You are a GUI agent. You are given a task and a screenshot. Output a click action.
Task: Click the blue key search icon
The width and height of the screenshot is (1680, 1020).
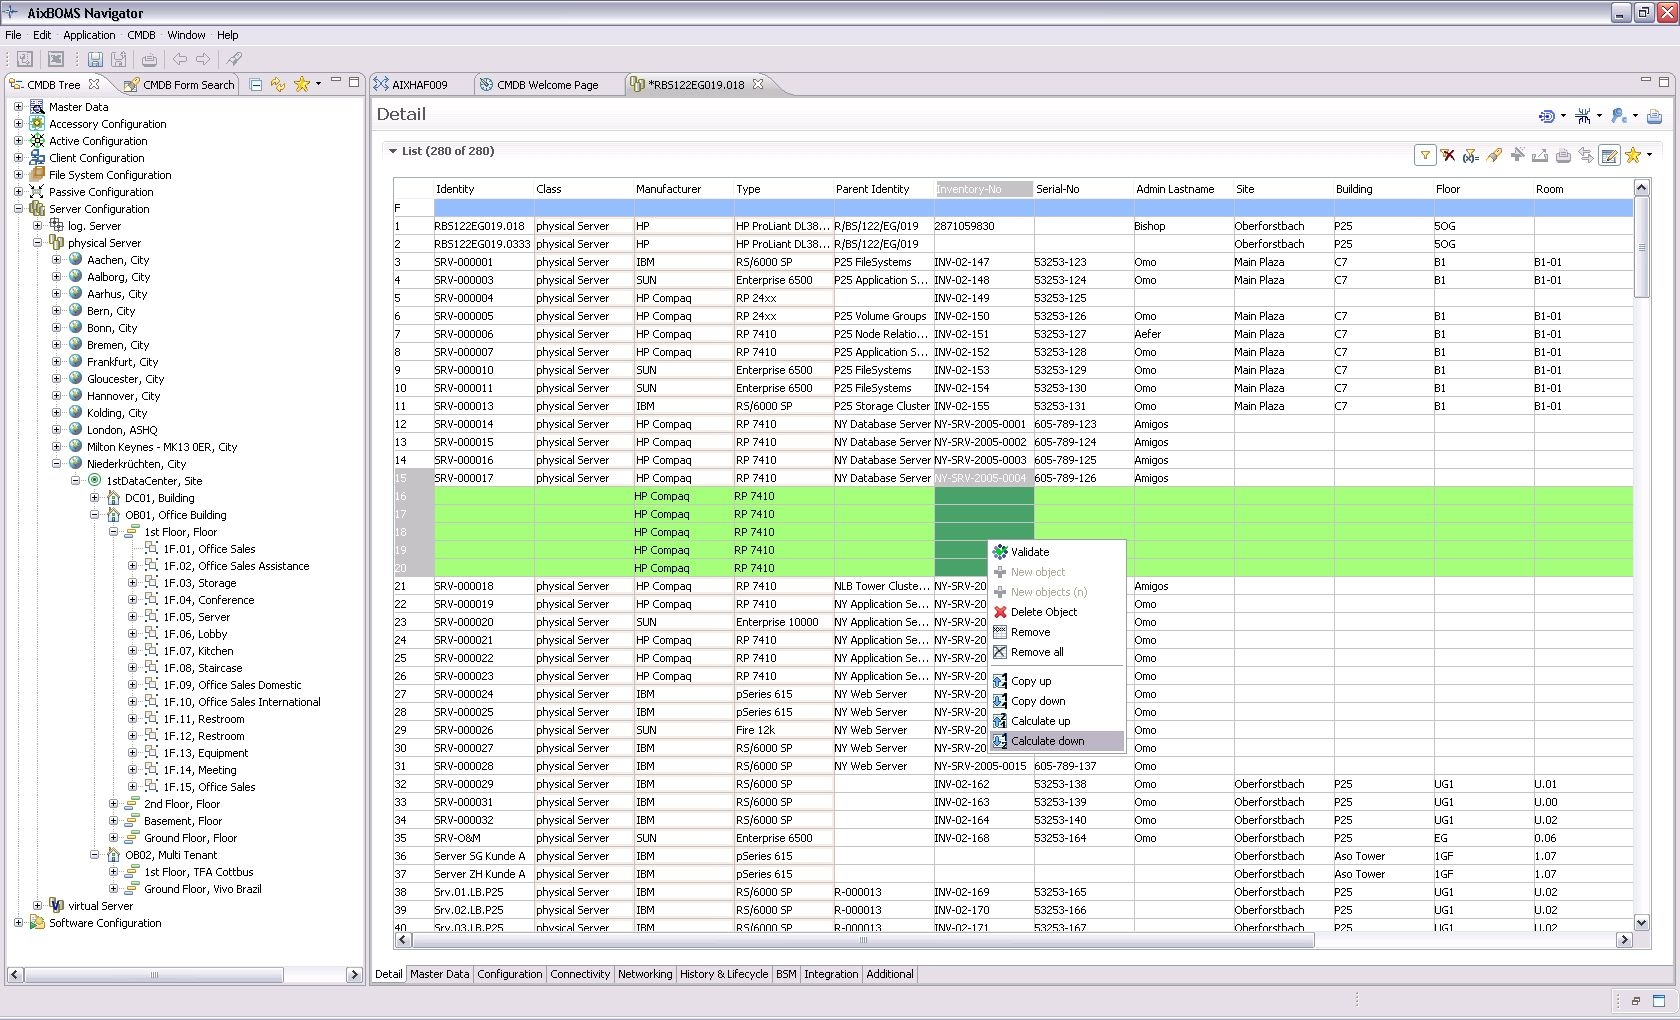pos(1618,117)
